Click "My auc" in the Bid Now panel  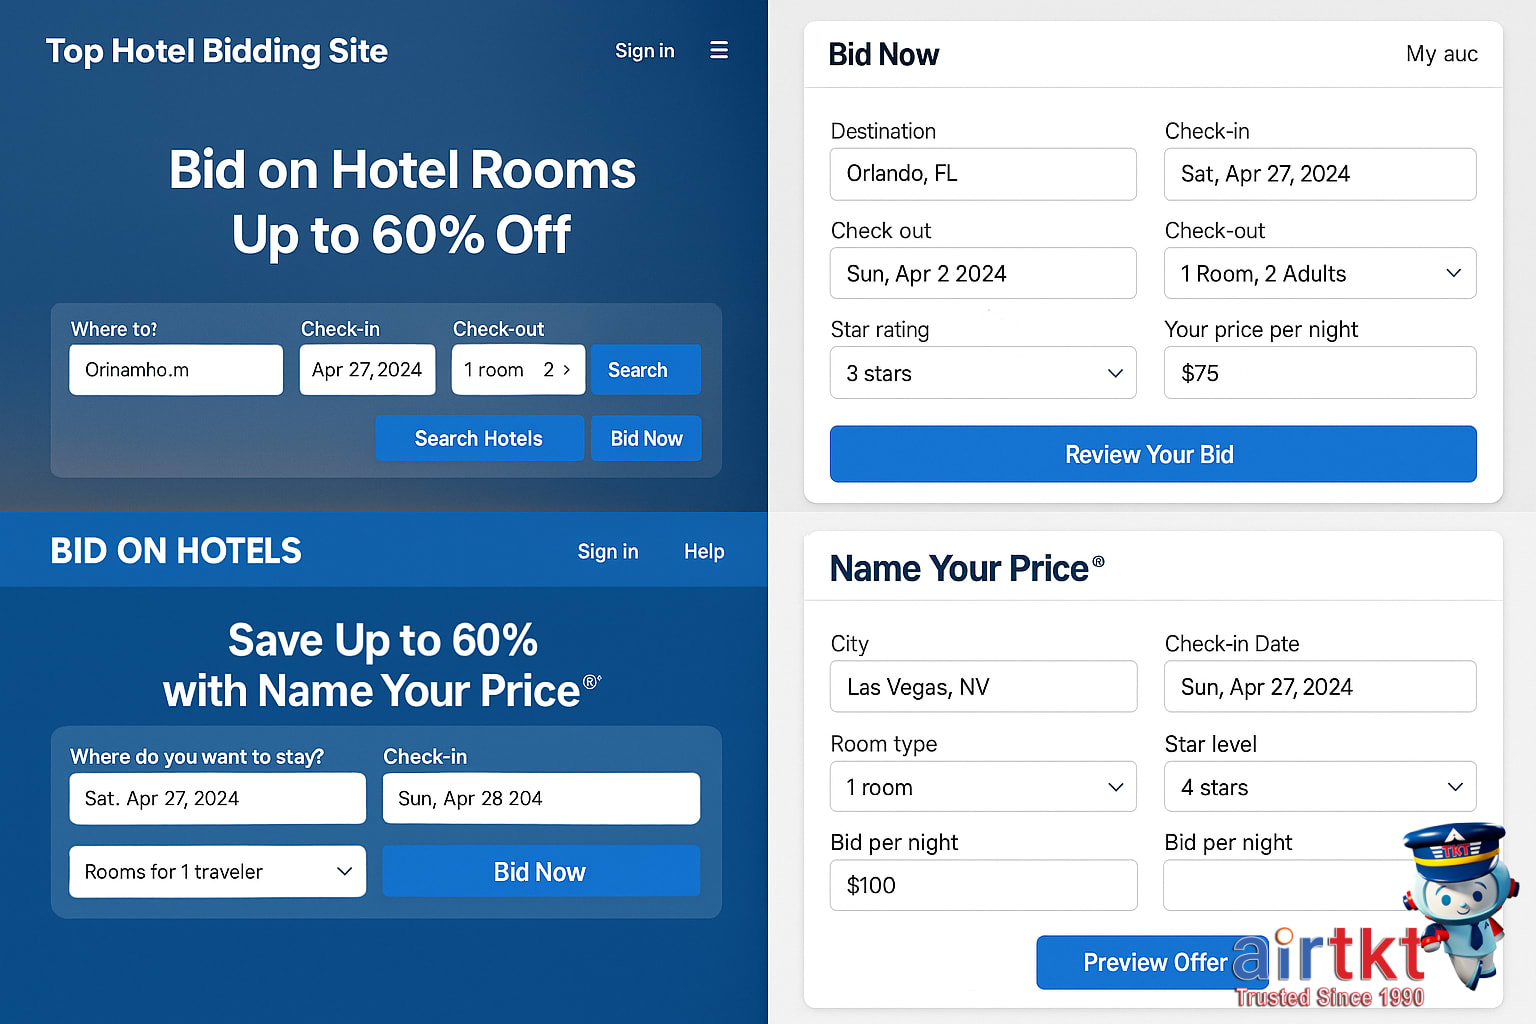click(x=1441, y=54)
